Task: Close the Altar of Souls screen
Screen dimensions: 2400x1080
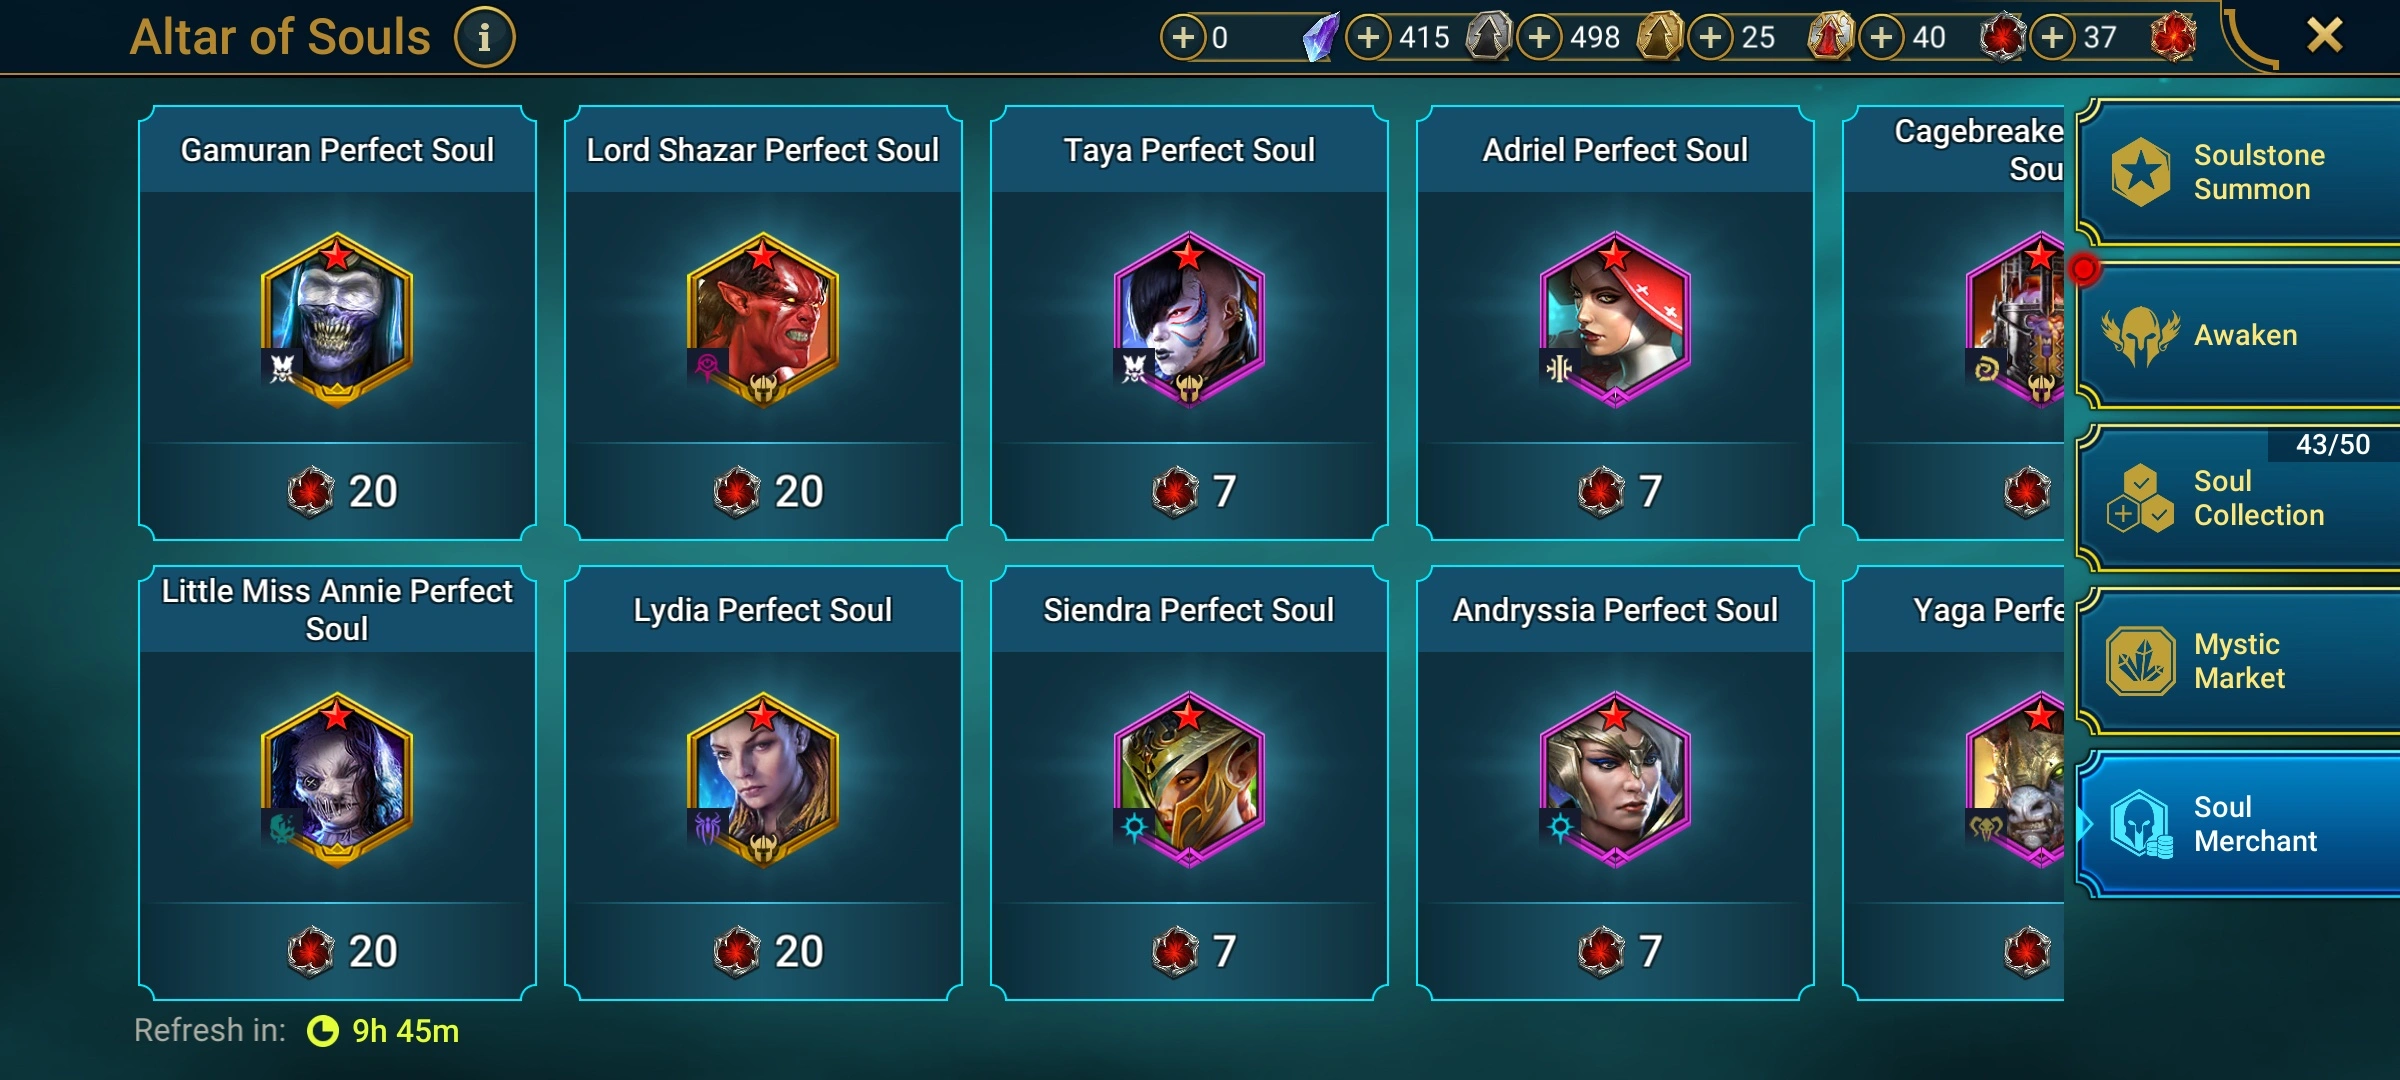Action: [2324, 36]
